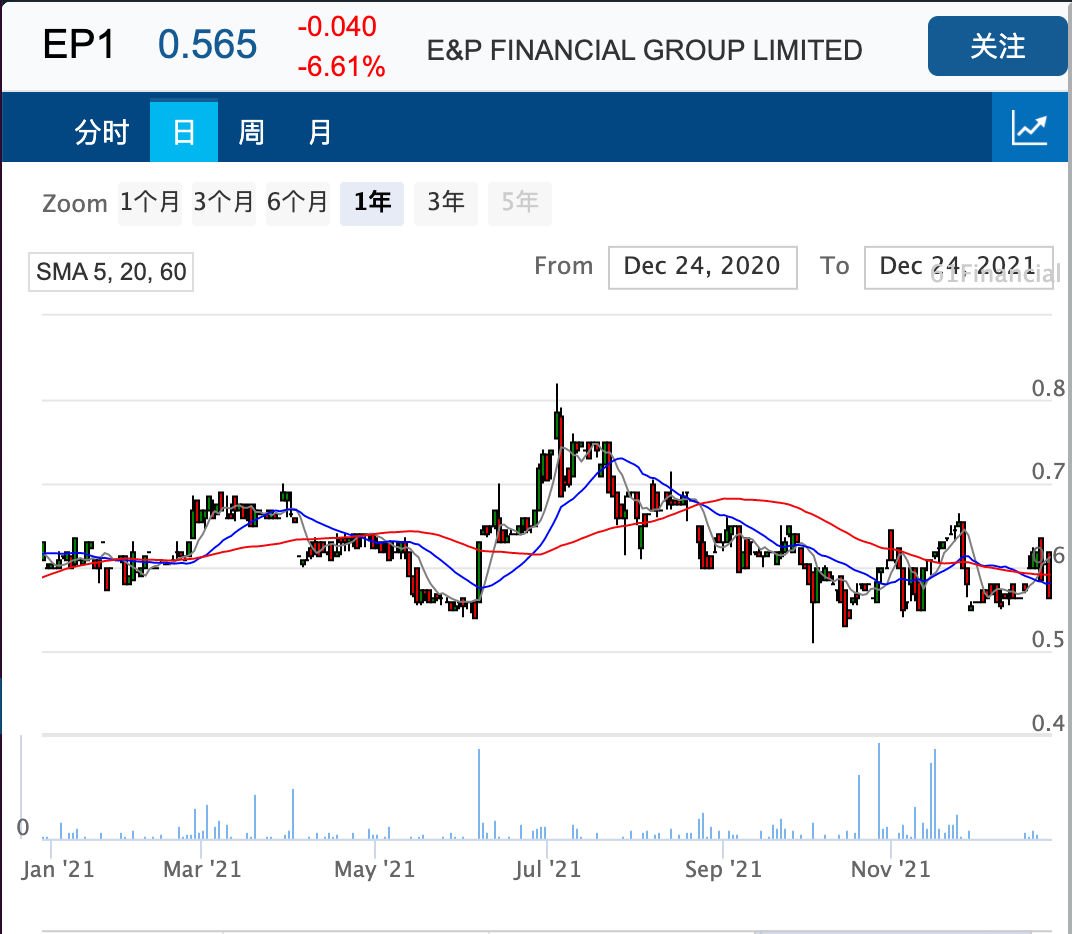
Task: Open SMA 5, 20, 60 indicator selector
Action: [x=111, y=272]
